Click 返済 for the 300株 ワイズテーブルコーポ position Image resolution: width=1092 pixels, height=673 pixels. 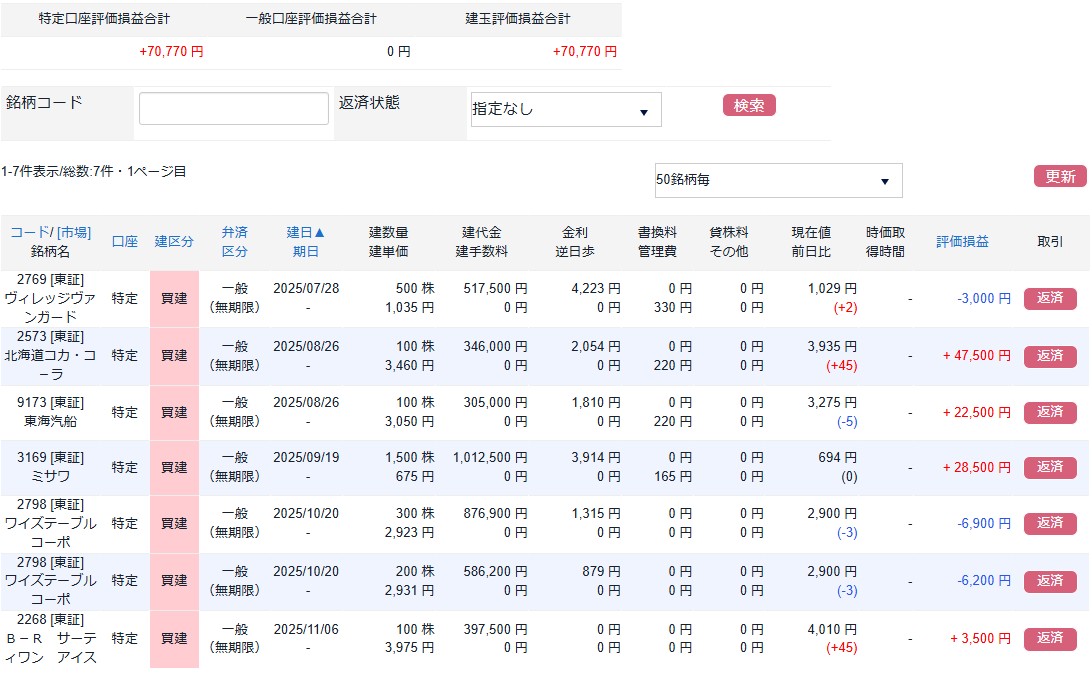(1050, 523)
